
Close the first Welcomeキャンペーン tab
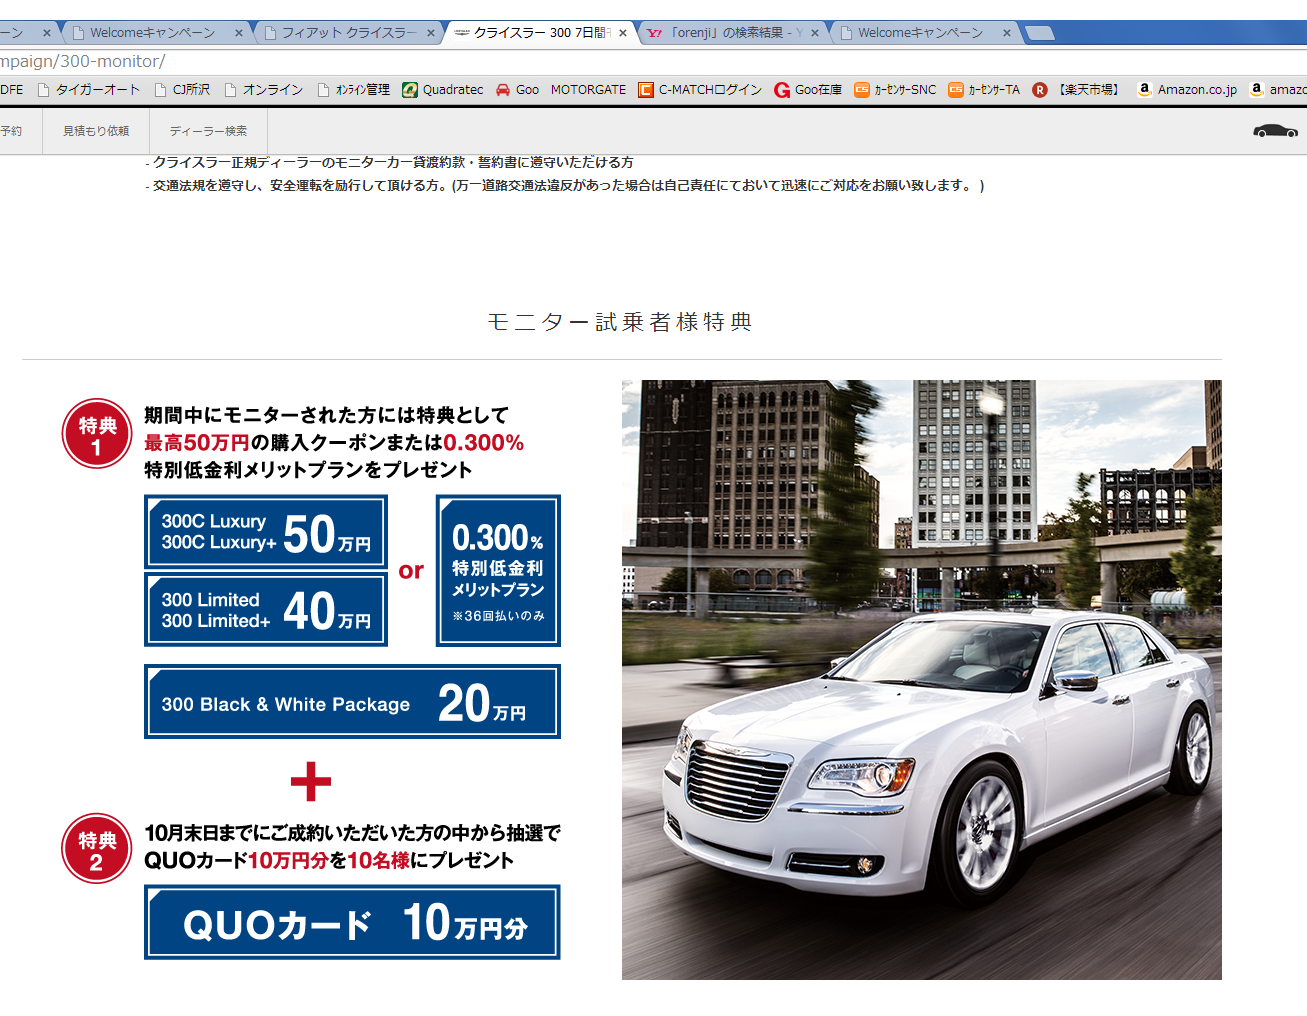click(239, 33)
